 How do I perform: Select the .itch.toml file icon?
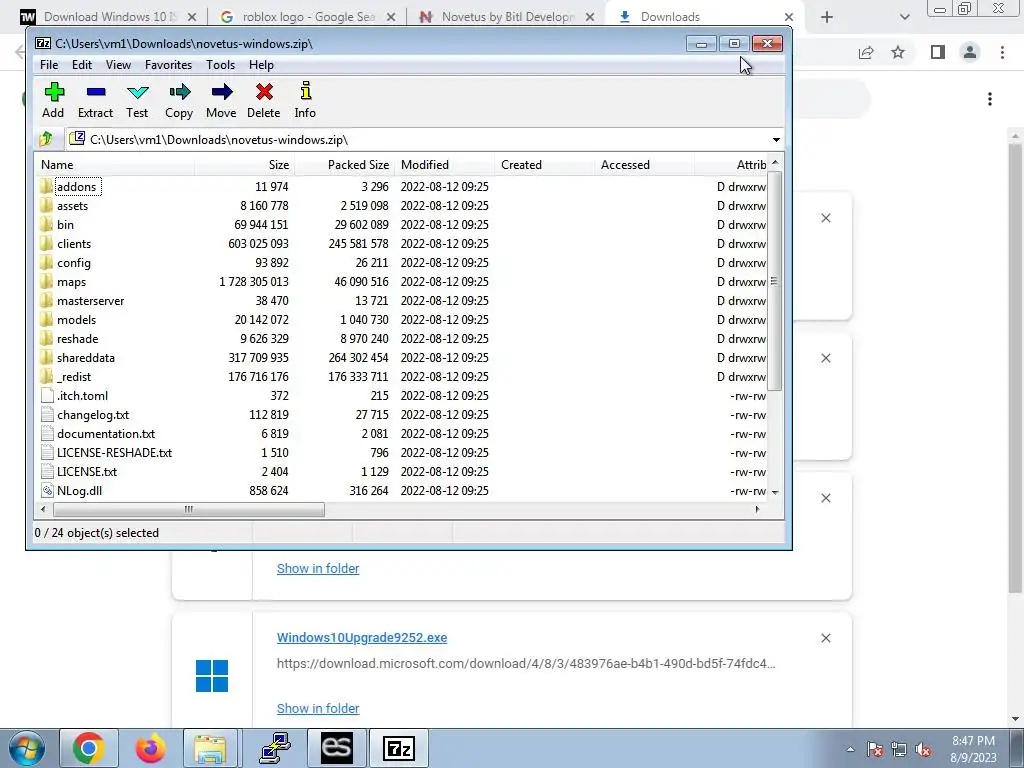pyautogui.click(x=47, y=396)
